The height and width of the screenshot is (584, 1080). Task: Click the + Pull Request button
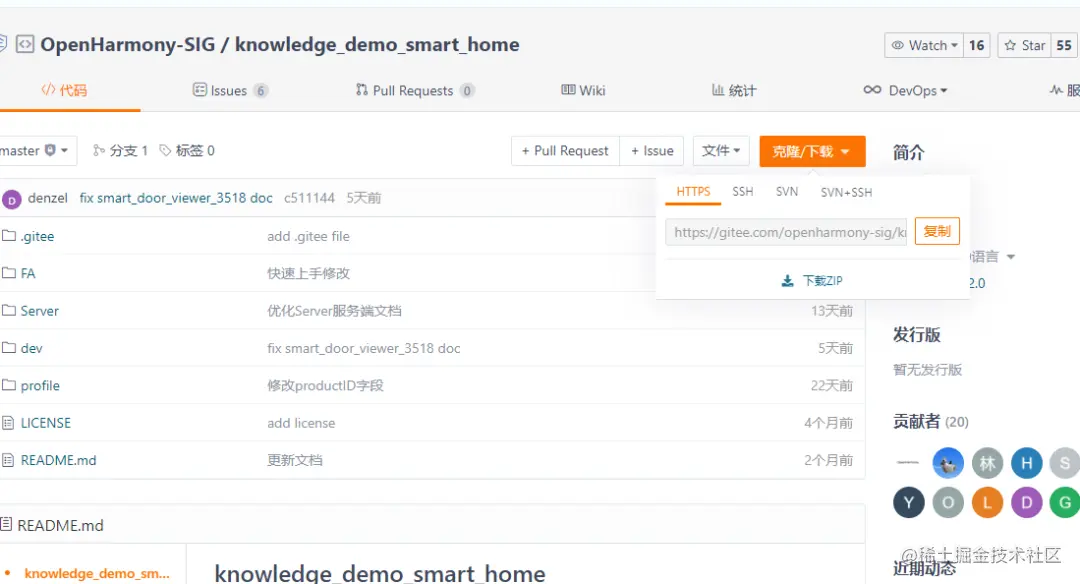[x=565, y=151]
